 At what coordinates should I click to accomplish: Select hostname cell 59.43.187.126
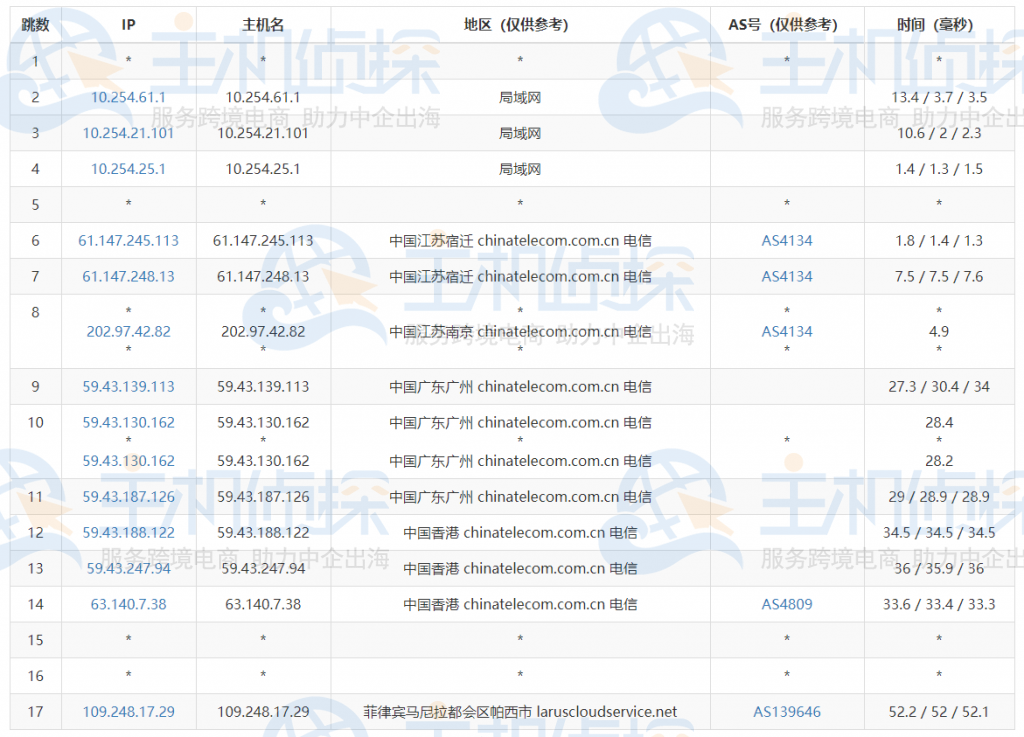coord(263,497)
